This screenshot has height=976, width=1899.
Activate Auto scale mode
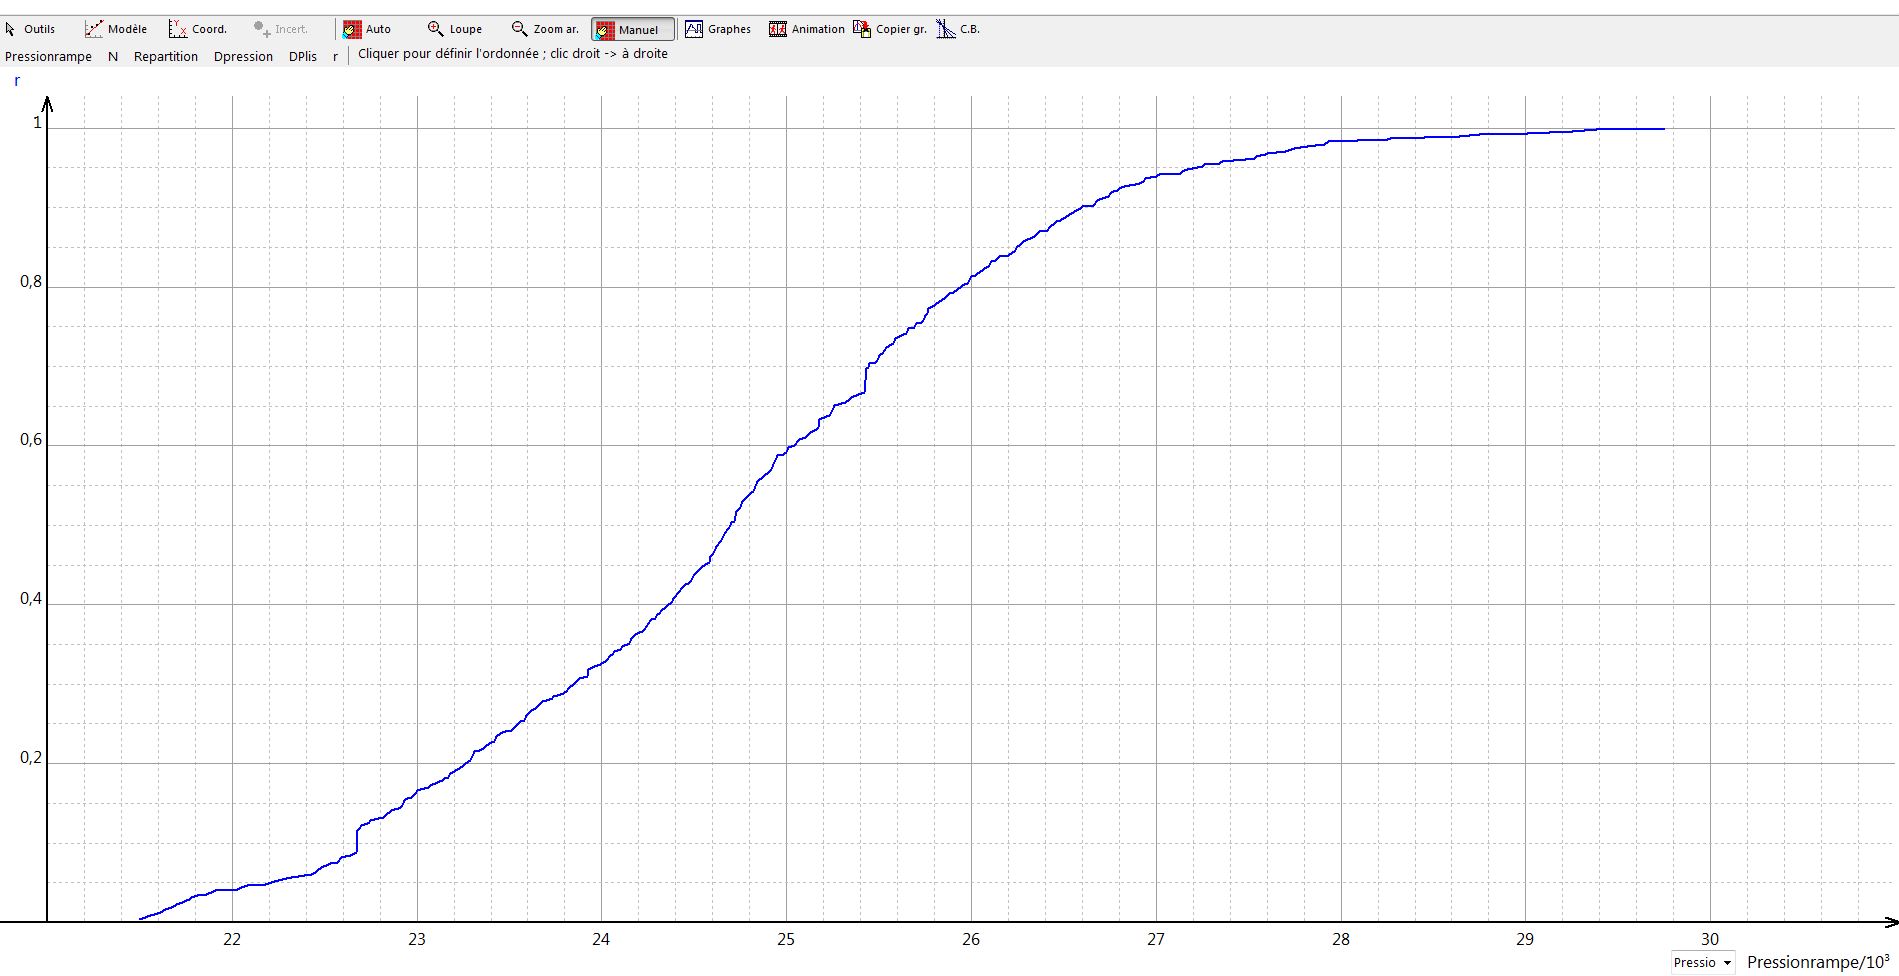click(x=367, y=29)
